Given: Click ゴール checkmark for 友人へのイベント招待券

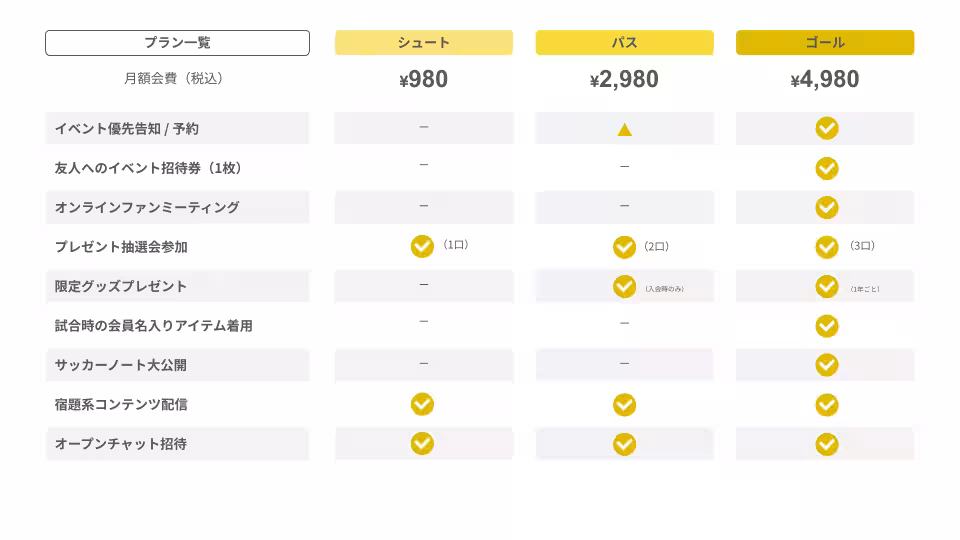Looking at the screenshot, I should coord(826,168).
